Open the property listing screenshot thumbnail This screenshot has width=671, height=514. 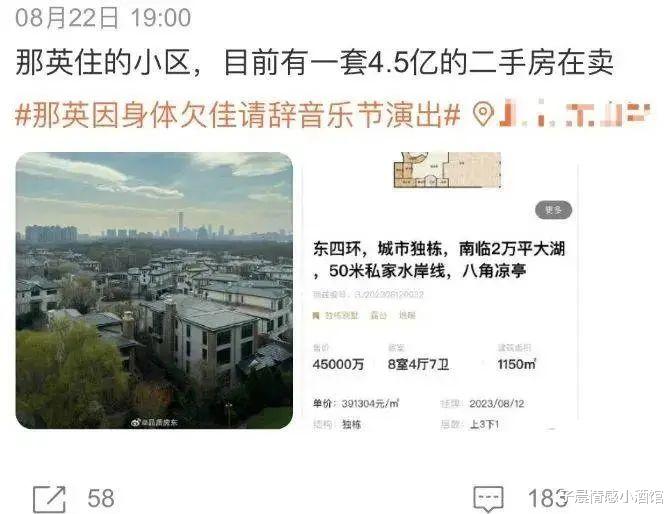point(441,291)
